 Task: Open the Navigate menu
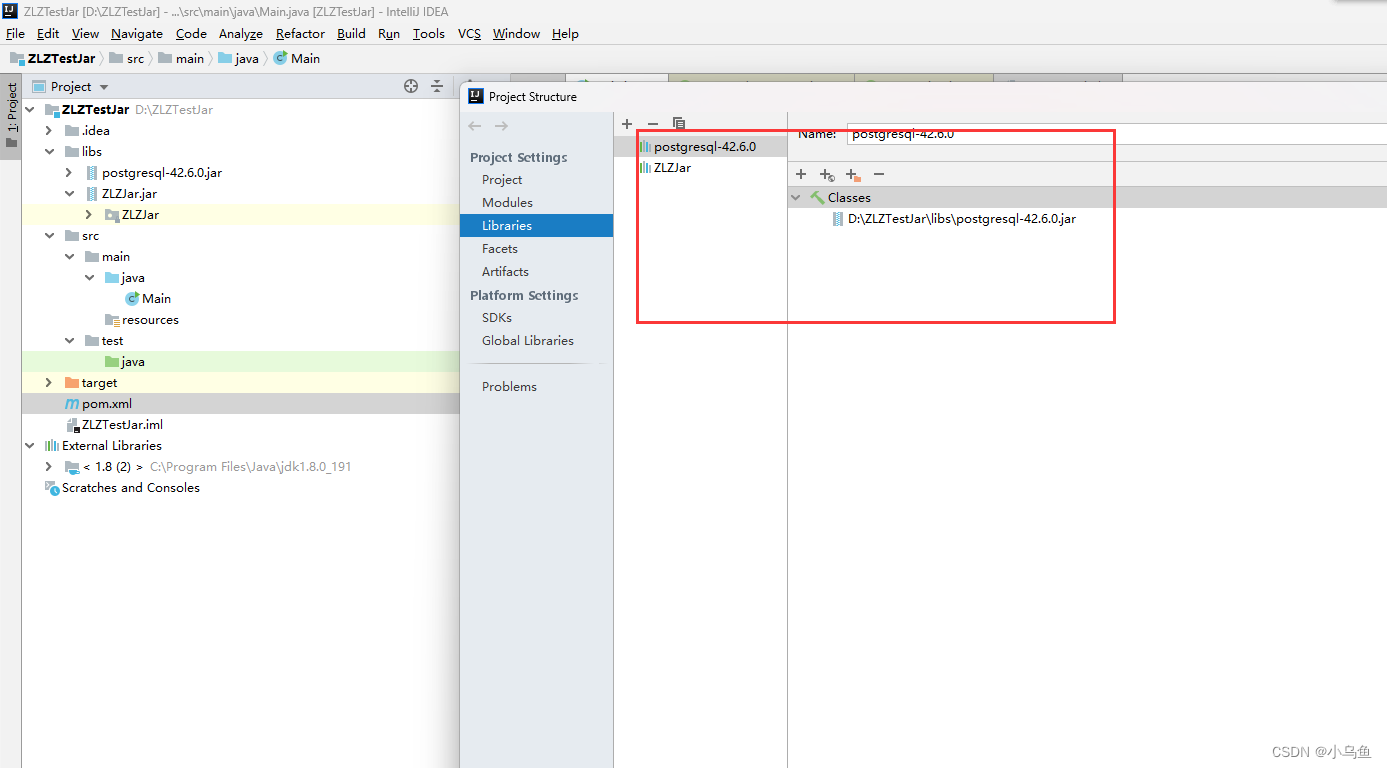138,33
